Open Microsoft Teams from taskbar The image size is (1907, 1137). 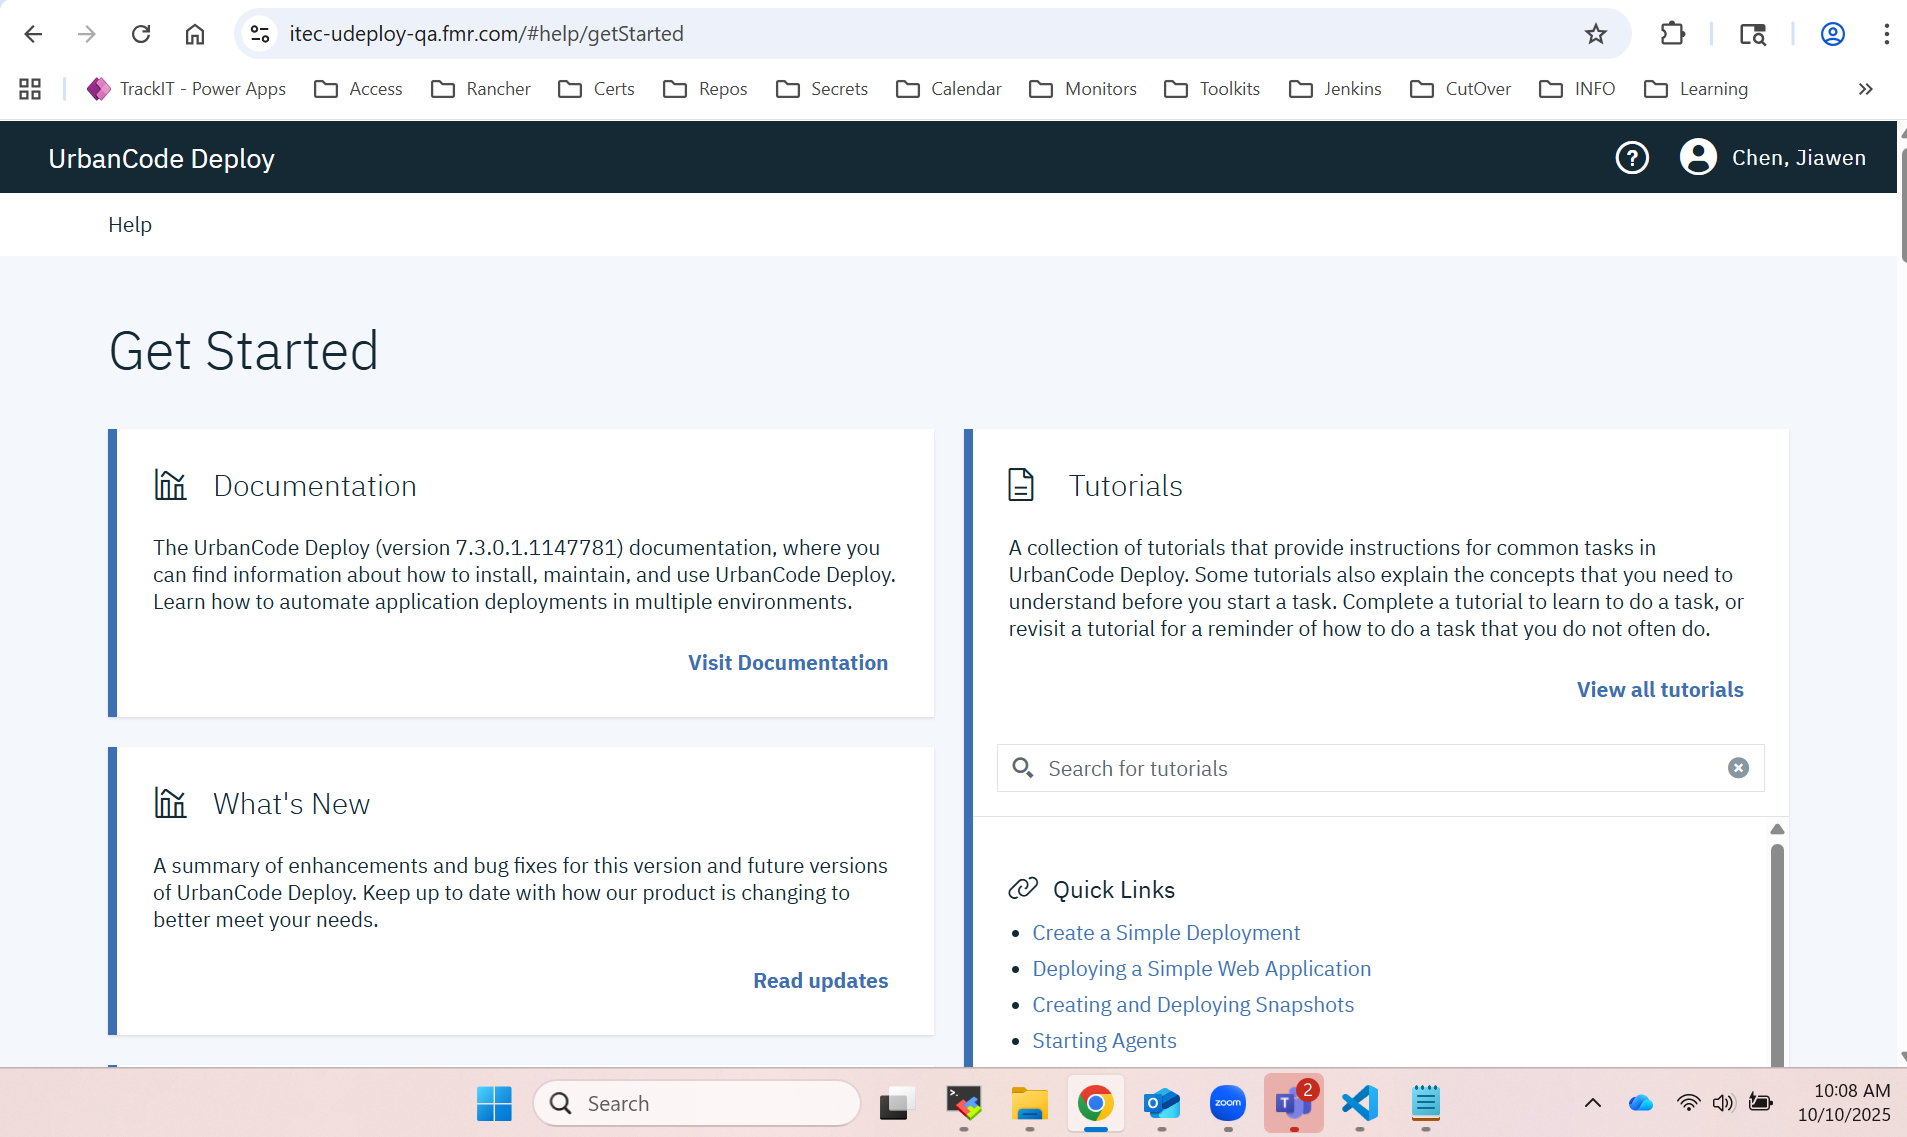(1293, 1103)
